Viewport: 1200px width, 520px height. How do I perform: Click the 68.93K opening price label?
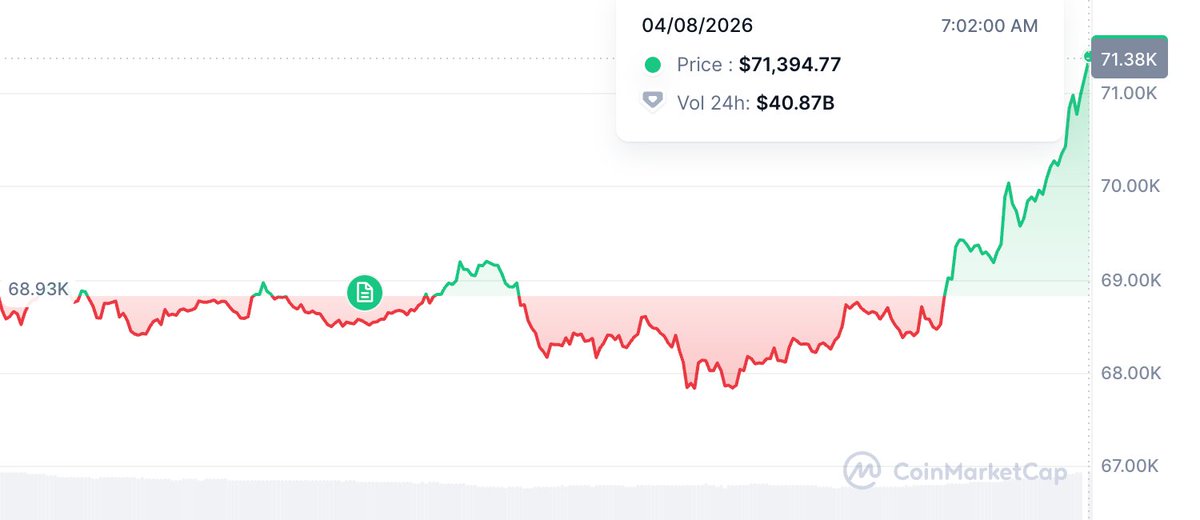click(38, 290)
